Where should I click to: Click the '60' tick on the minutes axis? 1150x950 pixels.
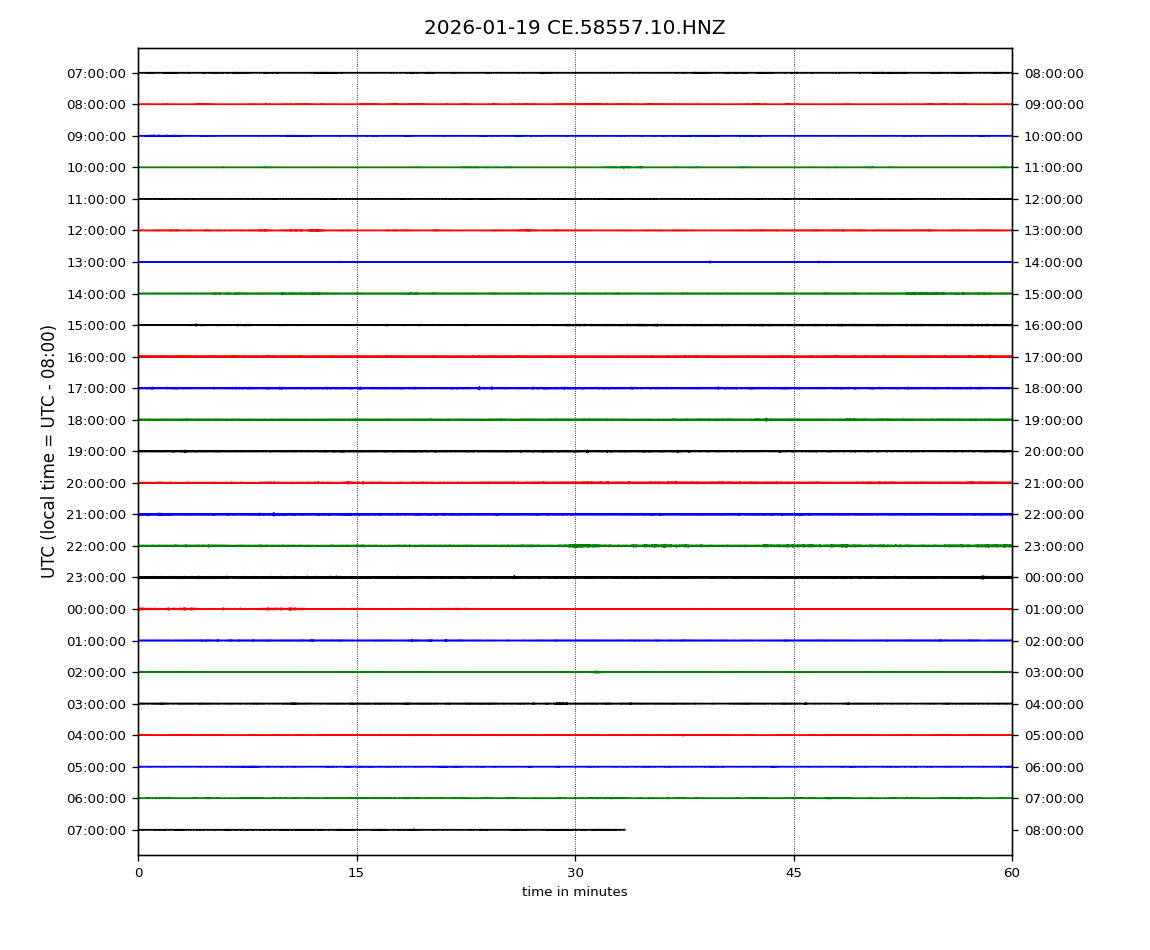1012,873
